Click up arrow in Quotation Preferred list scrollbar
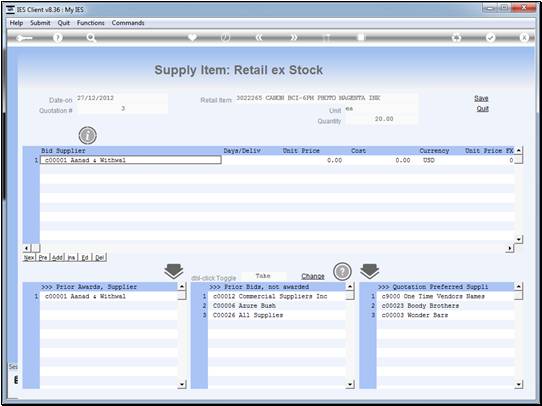542x406 pixels. point(518,286)
